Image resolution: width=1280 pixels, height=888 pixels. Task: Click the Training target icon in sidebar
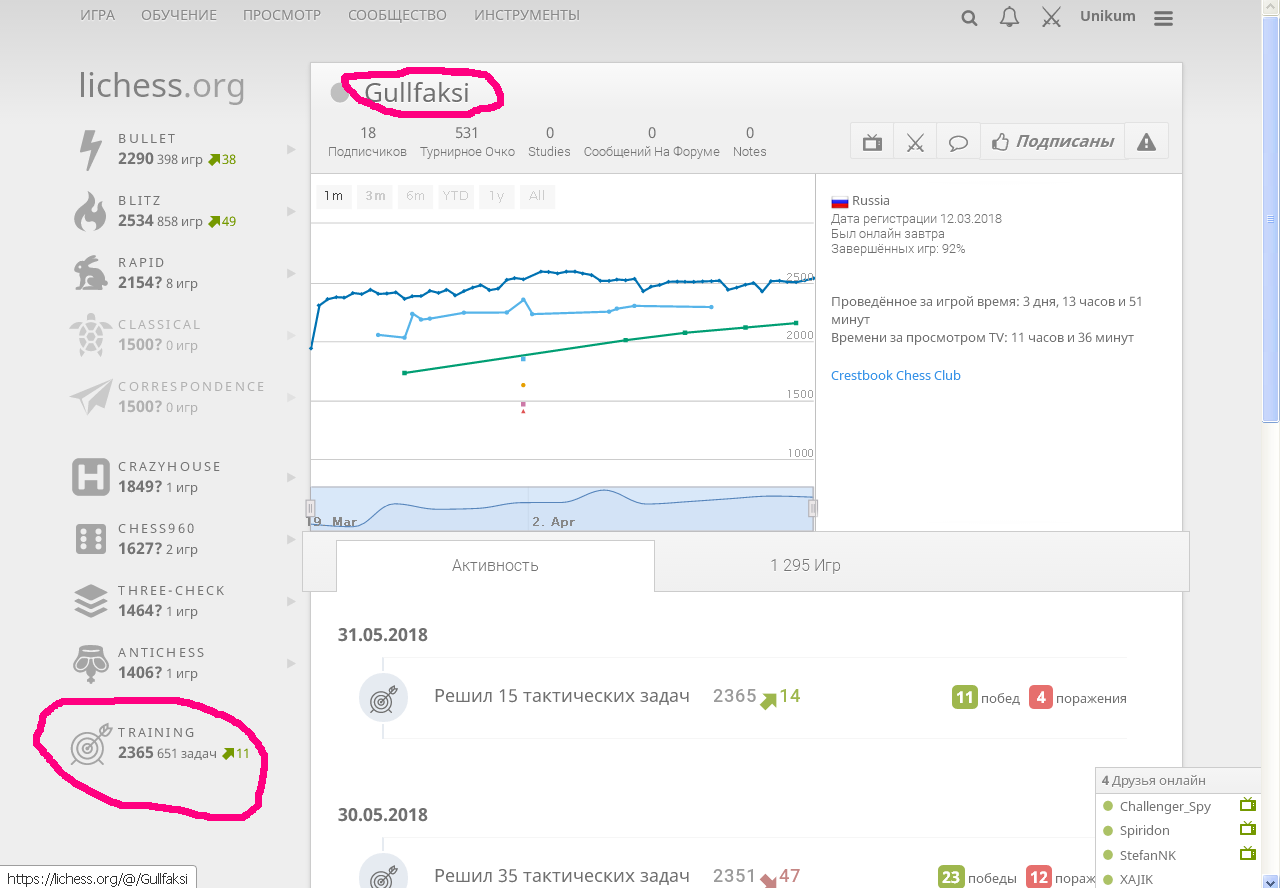[90, 745]
